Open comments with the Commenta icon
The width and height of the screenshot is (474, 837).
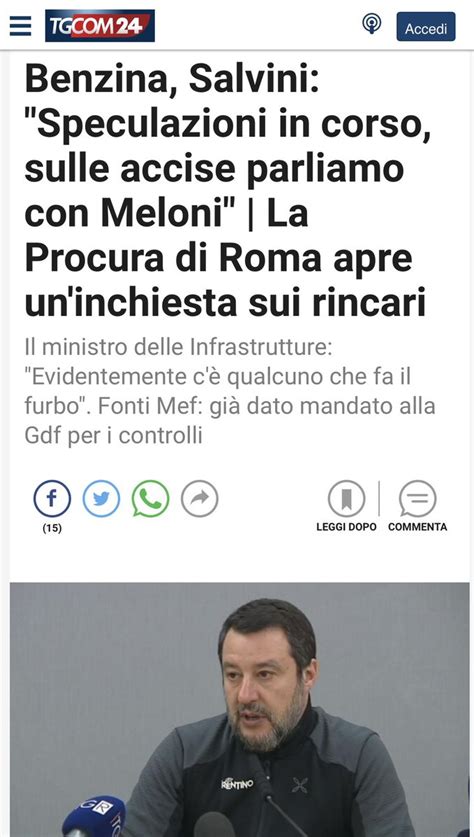click(417, 499)
